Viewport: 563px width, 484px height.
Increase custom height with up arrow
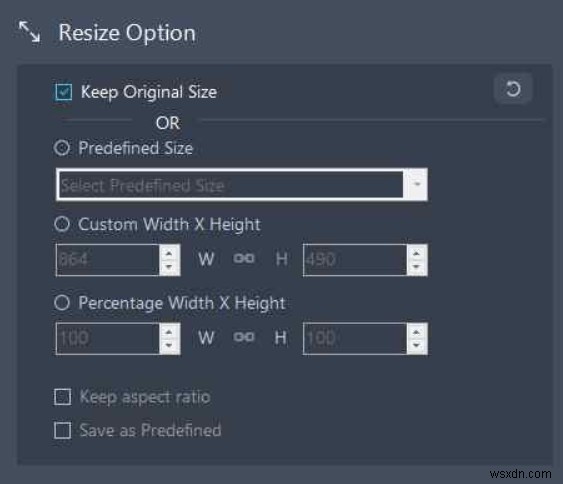click(x=417, y=253)
